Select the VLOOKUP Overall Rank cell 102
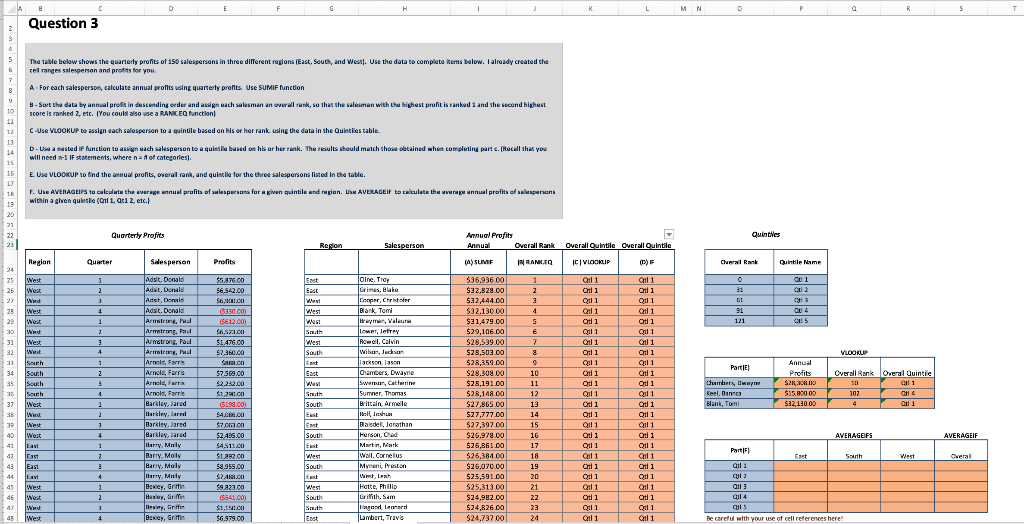Image resolution: width=1024 pixels, height=524 pixels. point(854,394)
